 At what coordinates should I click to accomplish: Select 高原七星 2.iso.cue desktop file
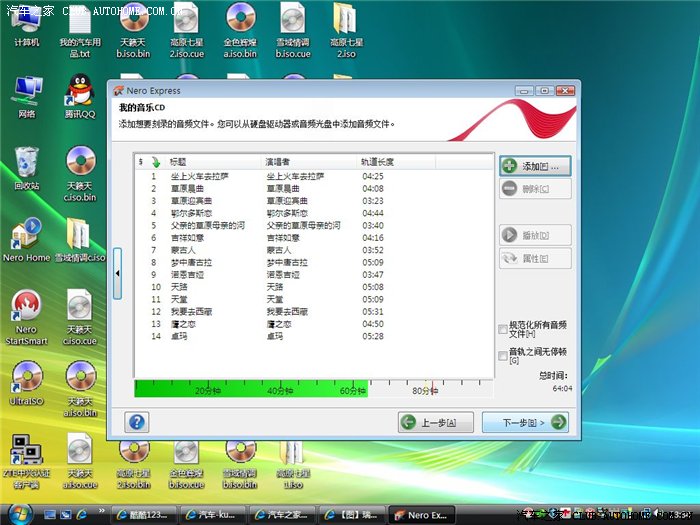click(186, 30)
